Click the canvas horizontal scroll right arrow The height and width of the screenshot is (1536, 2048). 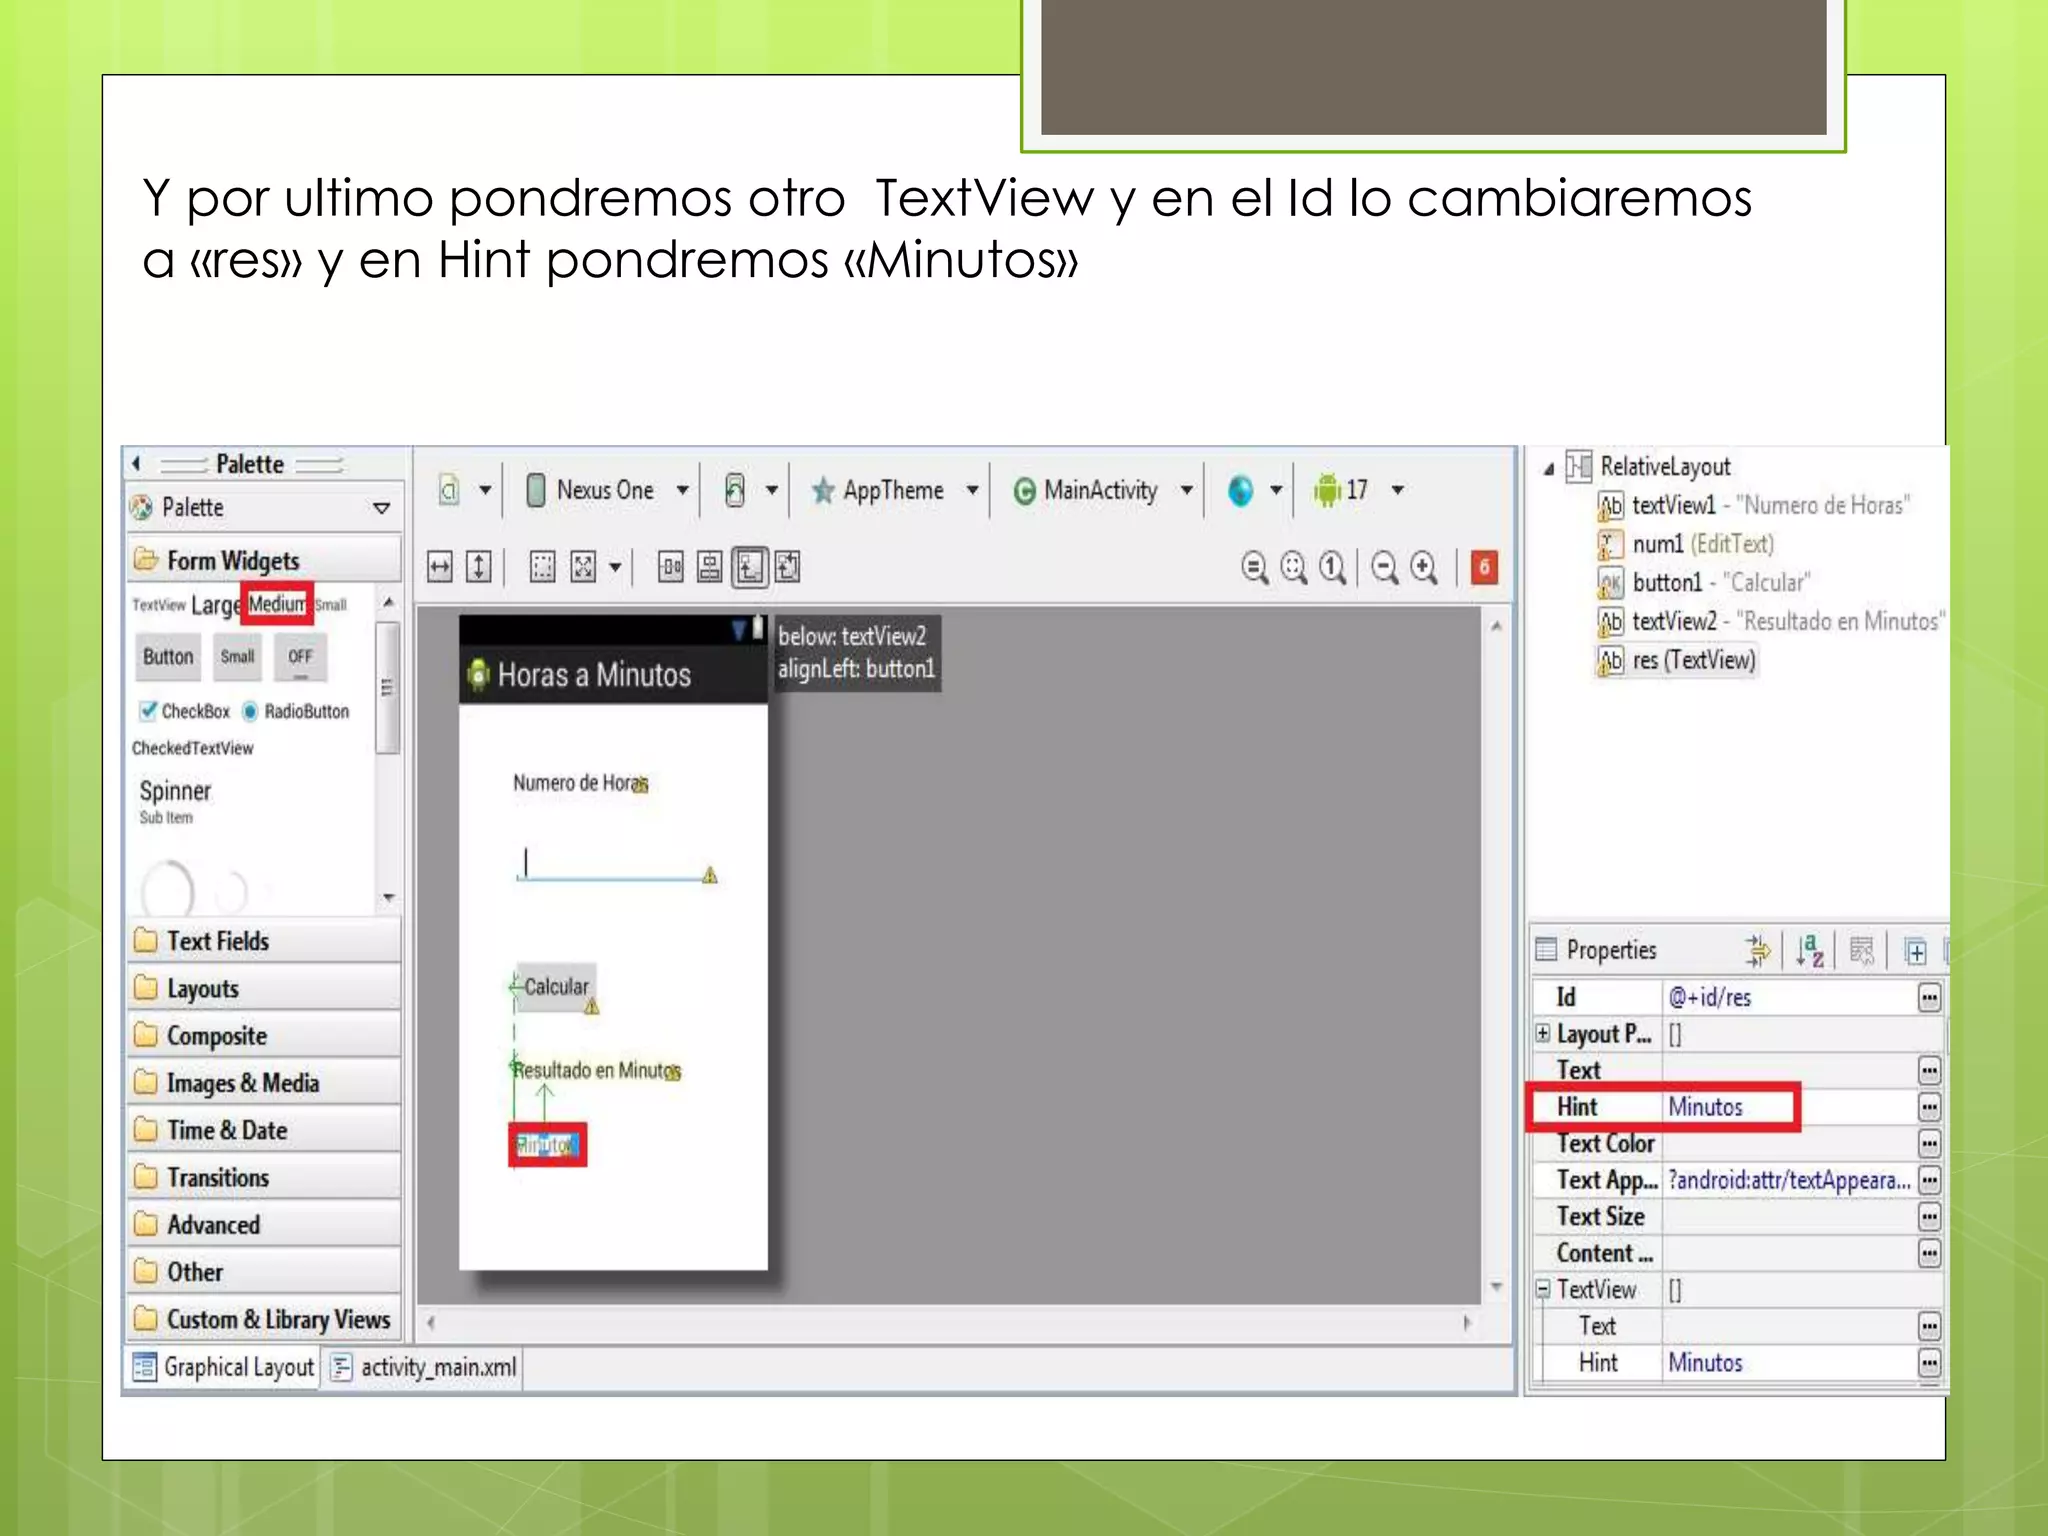1466,1322
